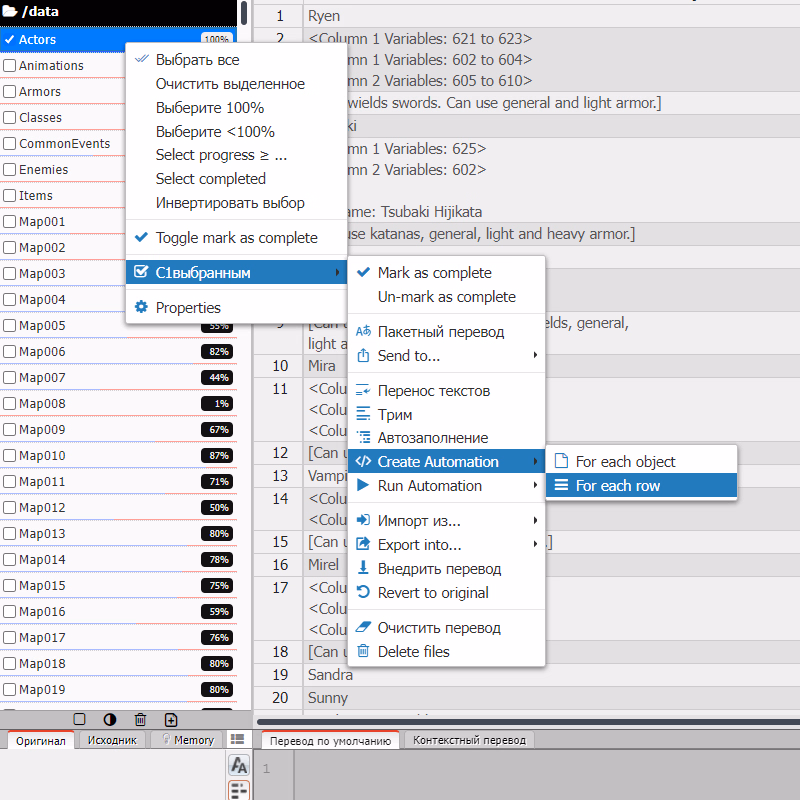Image resolution: width=800 pixels, height=800 pixels.
Task: Choose Выберите <100% menu entry
Action: (x=236, y=132)
